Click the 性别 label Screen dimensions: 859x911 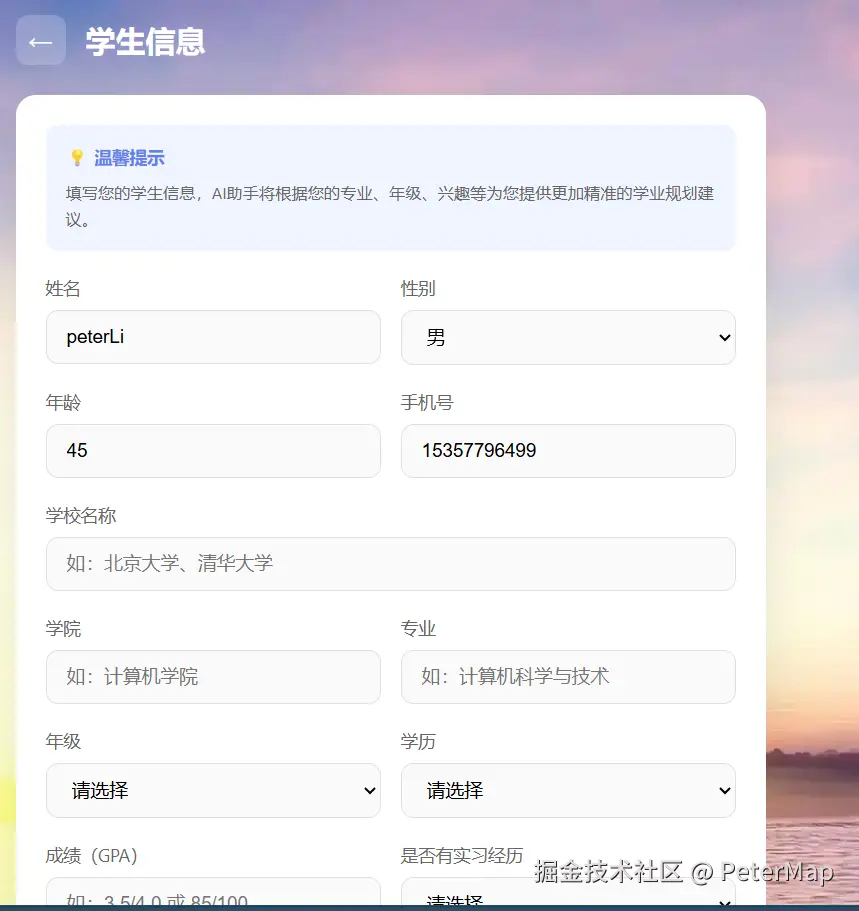tap(418, 288)
